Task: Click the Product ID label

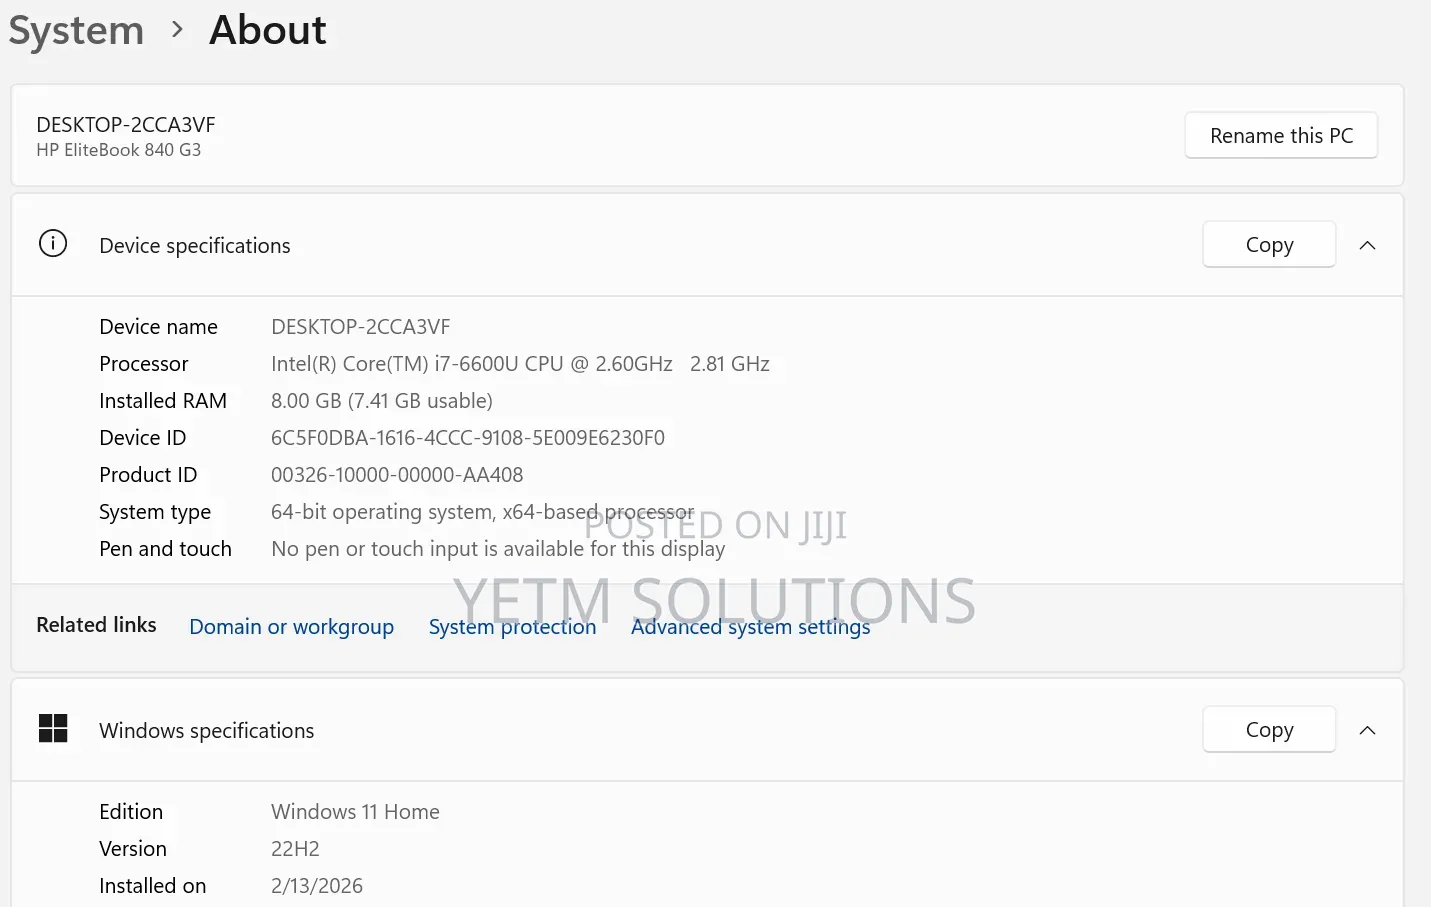Action: 148,475
